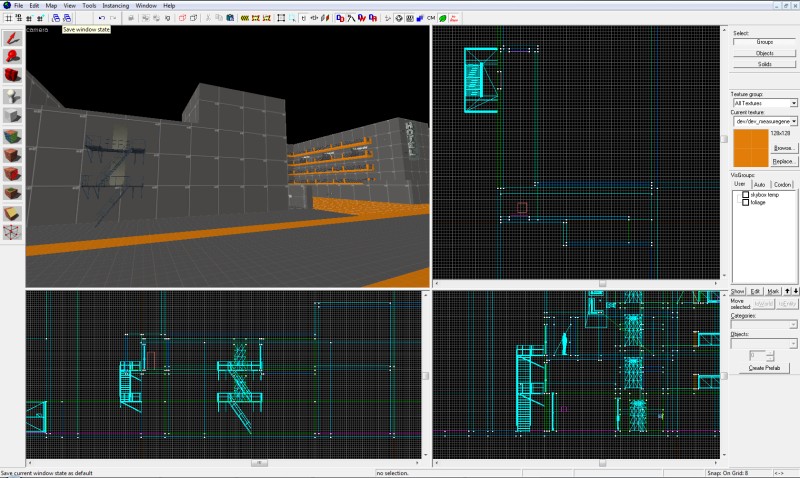Select the Block tool gray cube

point(12,115)
